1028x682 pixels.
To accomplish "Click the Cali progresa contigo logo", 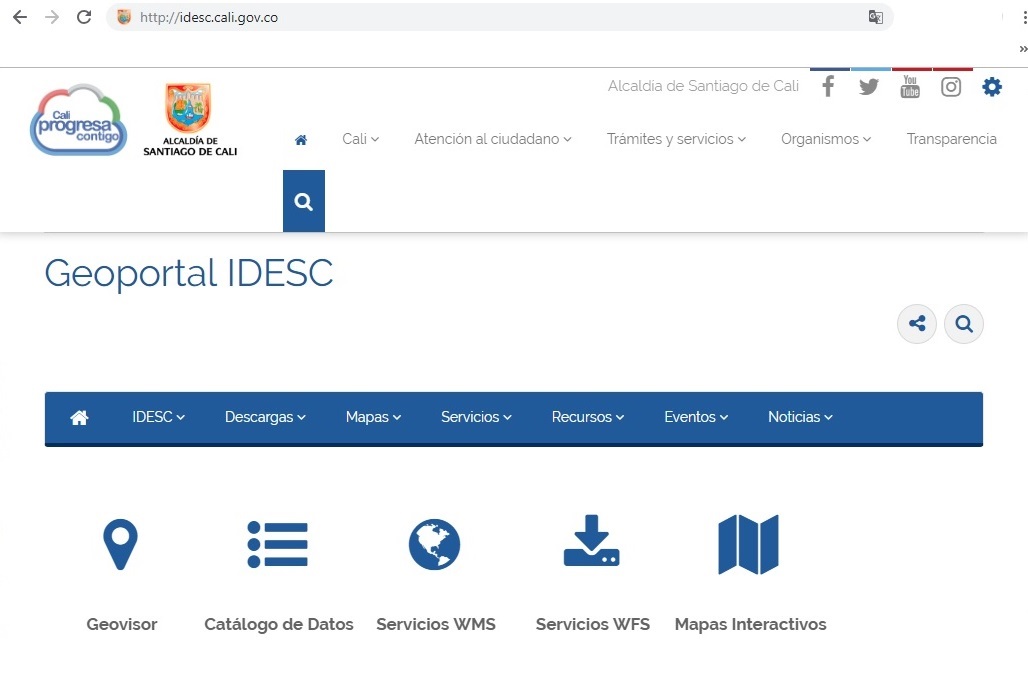I will pyautogui.click(x=78, y=118).
